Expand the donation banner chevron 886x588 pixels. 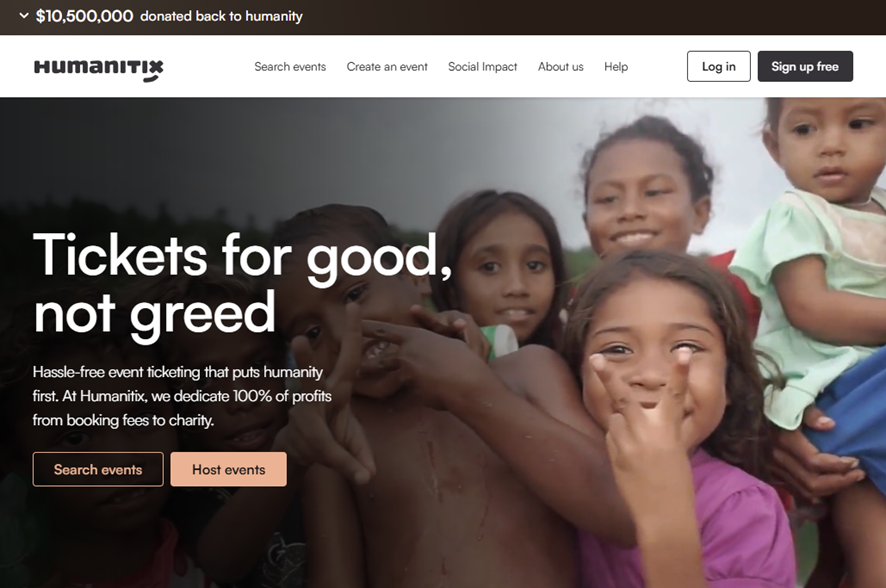(24, 16)
